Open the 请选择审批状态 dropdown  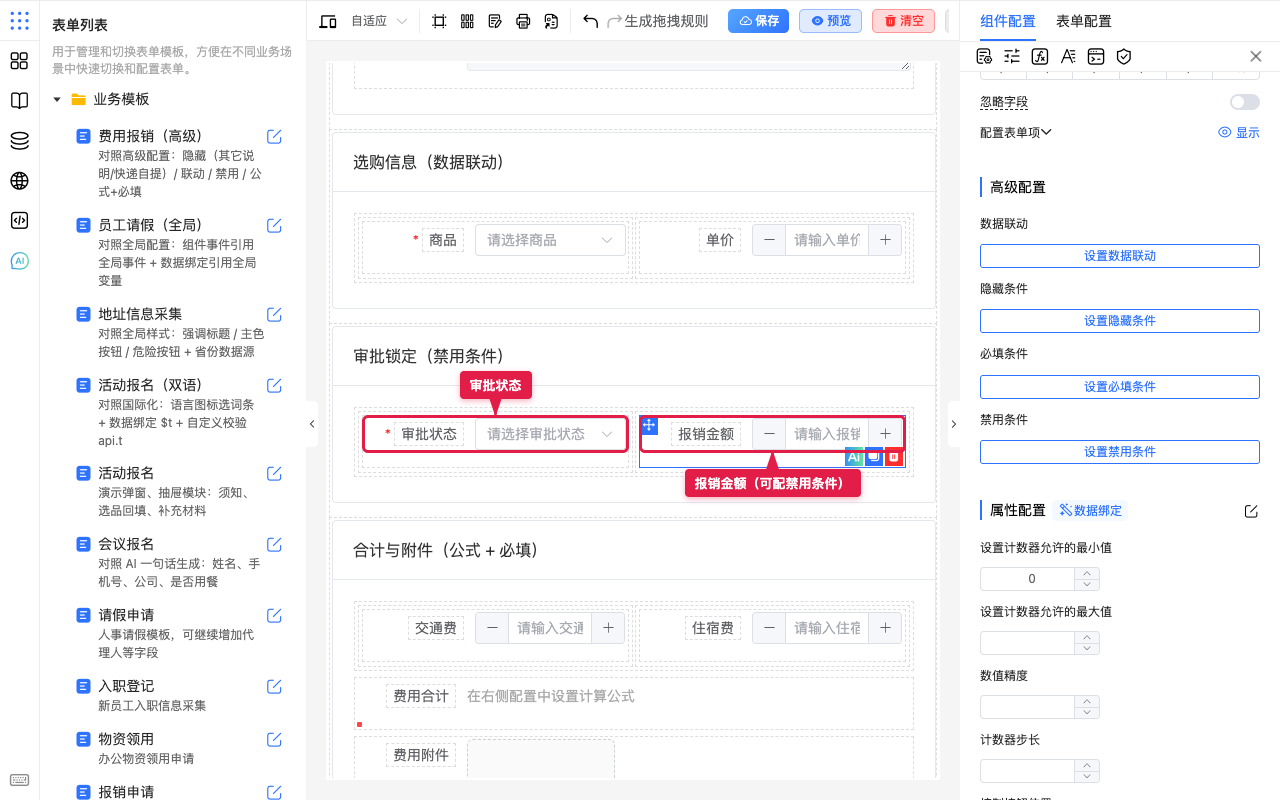(550, 434)
